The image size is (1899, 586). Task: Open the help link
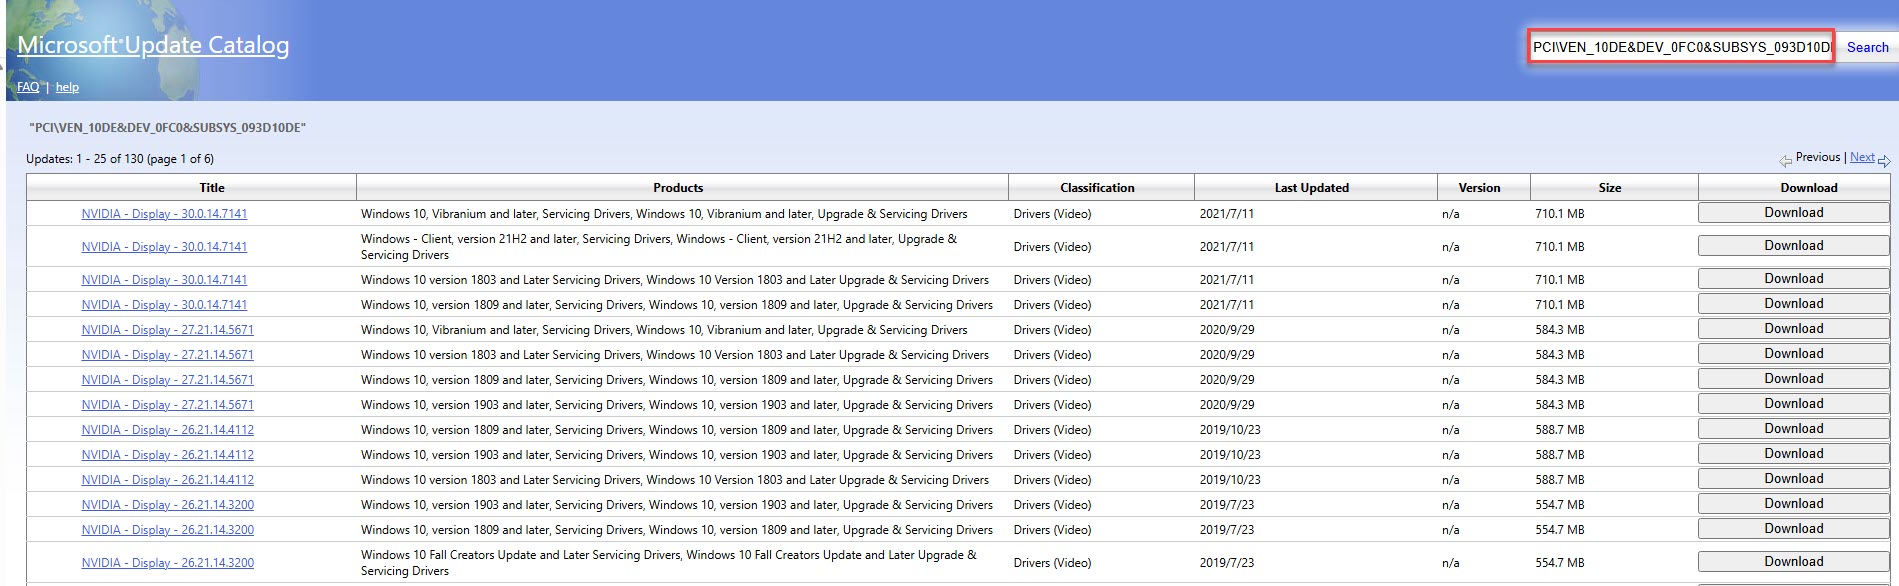click(x=67, y=87)
